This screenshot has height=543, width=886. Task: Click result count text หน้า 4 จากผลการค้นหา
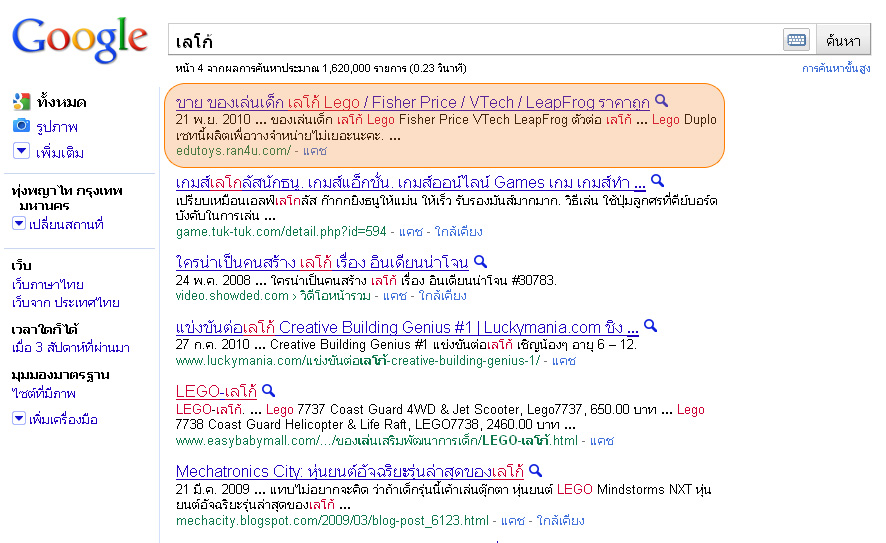tap(320, 68)
